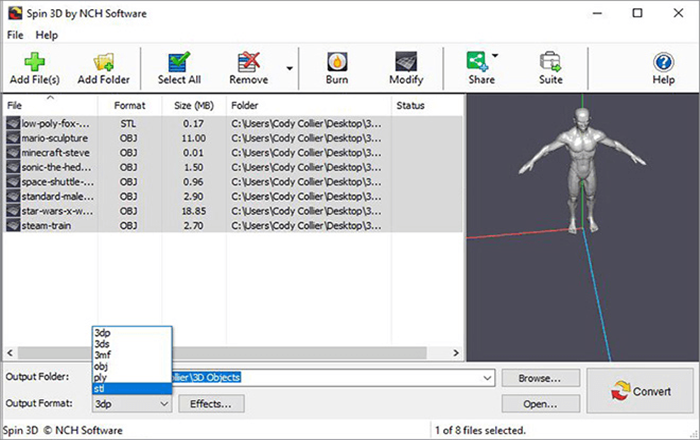
Task: Open the File menu
Action: 15,35
